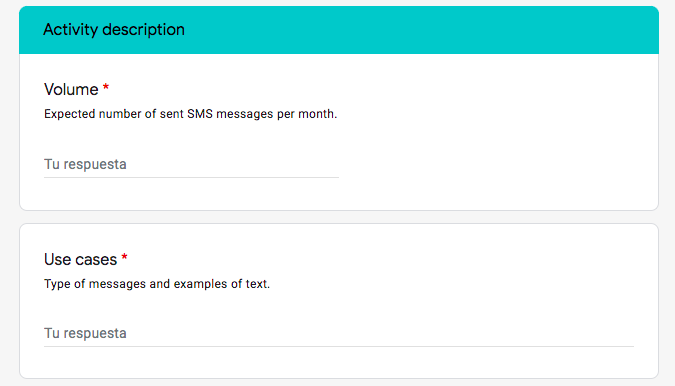Click the red asterisk beside Use cases
Image resolution: width=675 pixels, height=386 pixels.
click(124, 257)
